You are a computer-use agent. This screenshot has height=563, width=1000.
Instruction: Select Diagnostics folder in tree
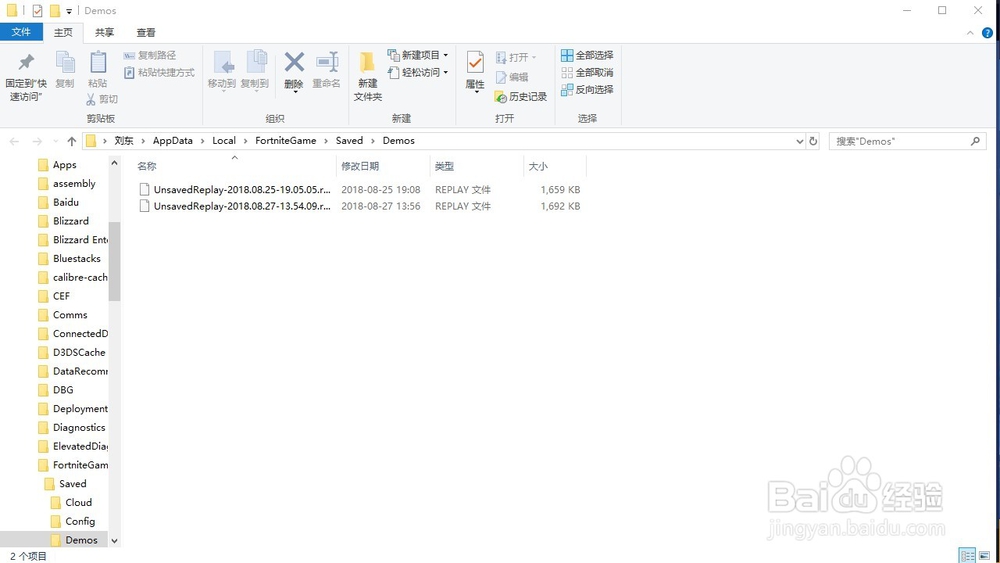[x=78, y=428]
